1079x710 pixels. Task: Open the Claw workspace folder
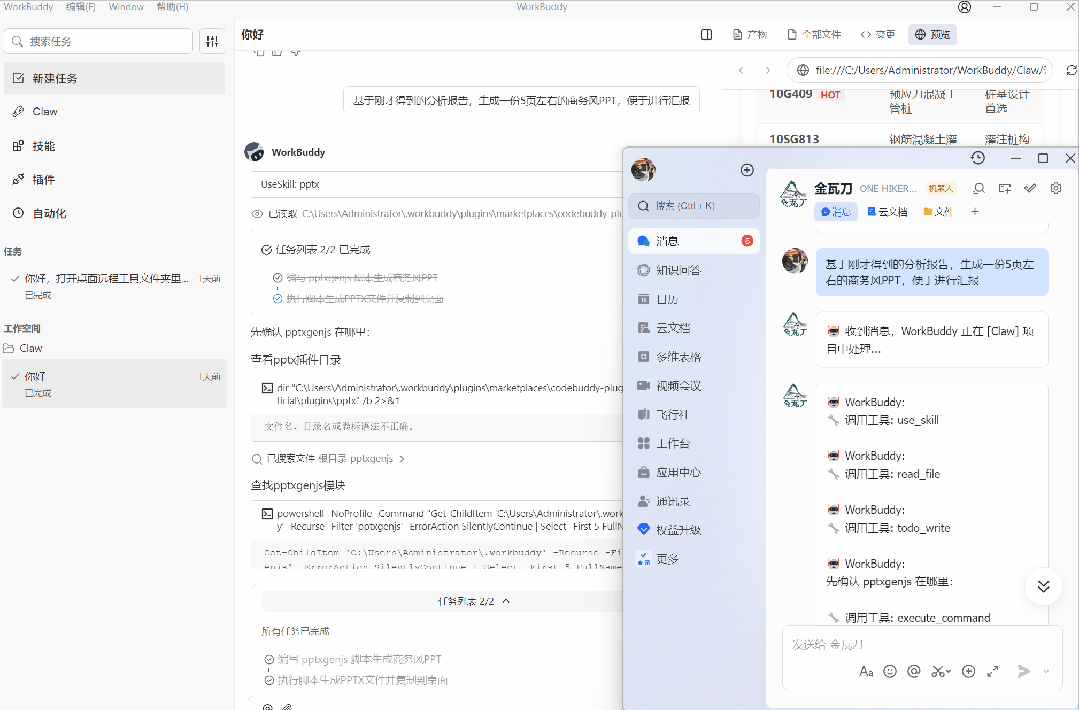[23, 348]
